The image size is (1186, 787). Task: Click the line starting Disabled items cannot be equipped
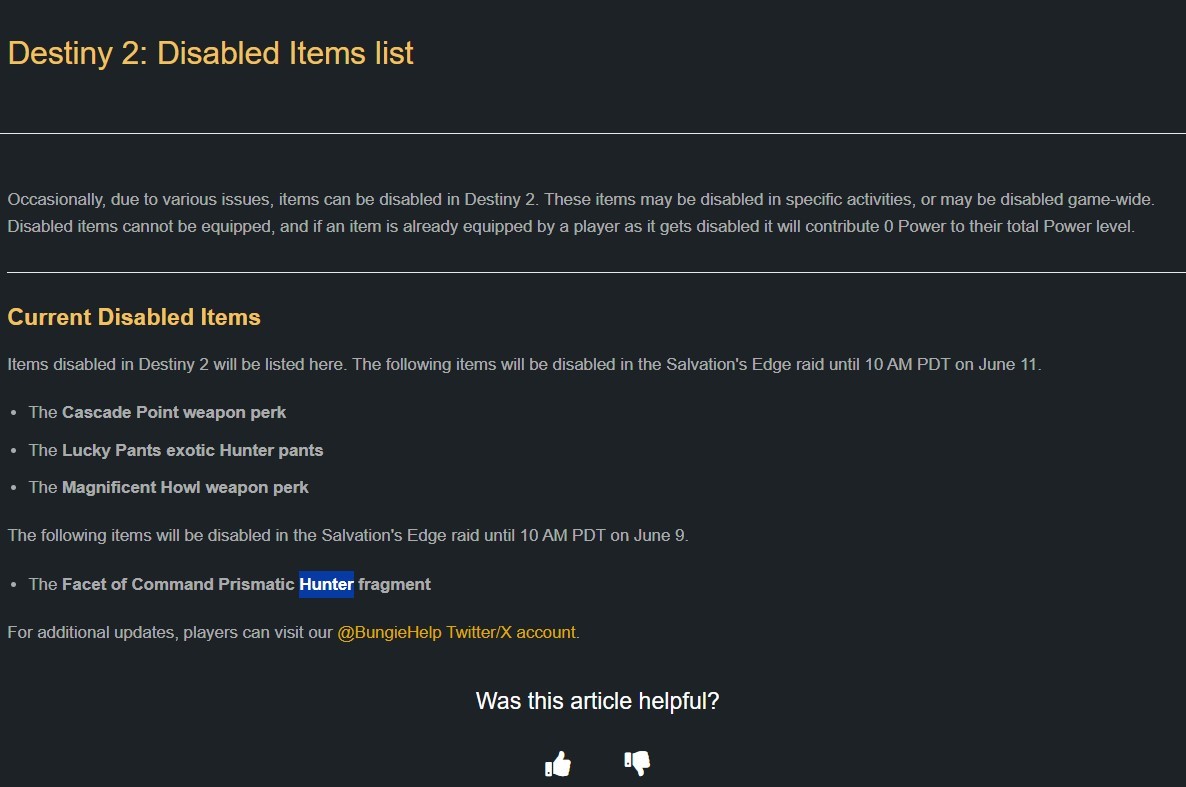(571, 226)
